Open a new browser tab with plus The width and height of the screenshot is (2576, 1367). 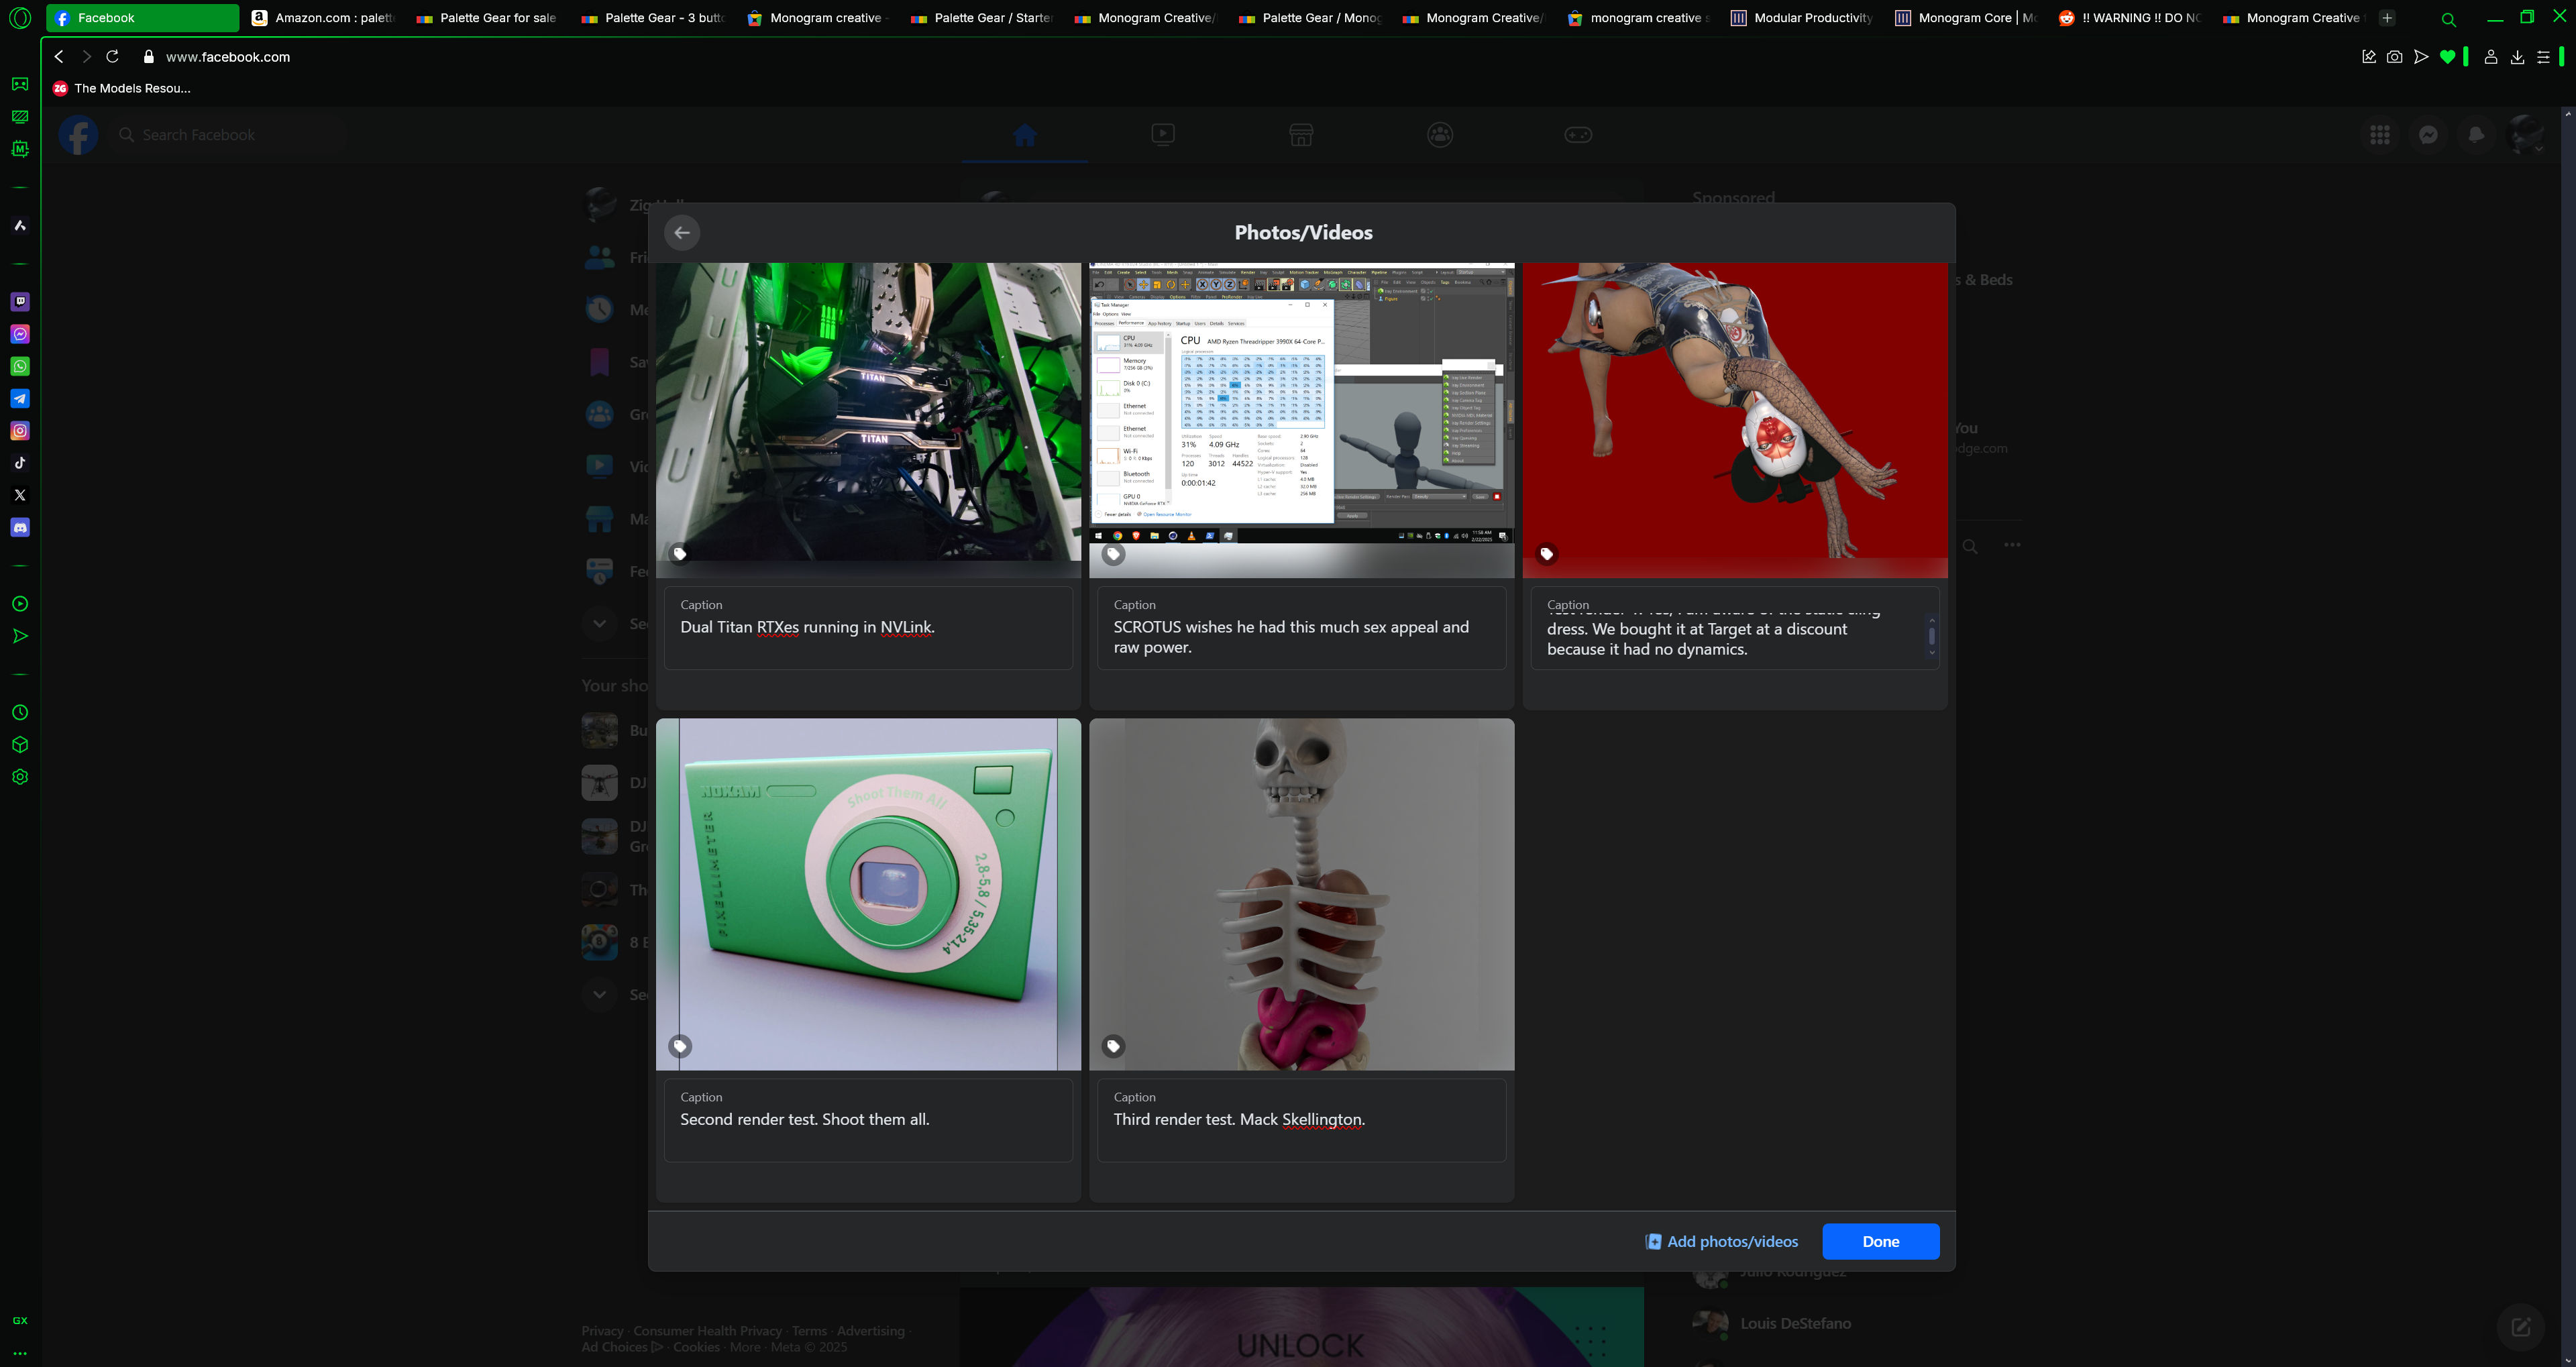(x=2387, y=18)
